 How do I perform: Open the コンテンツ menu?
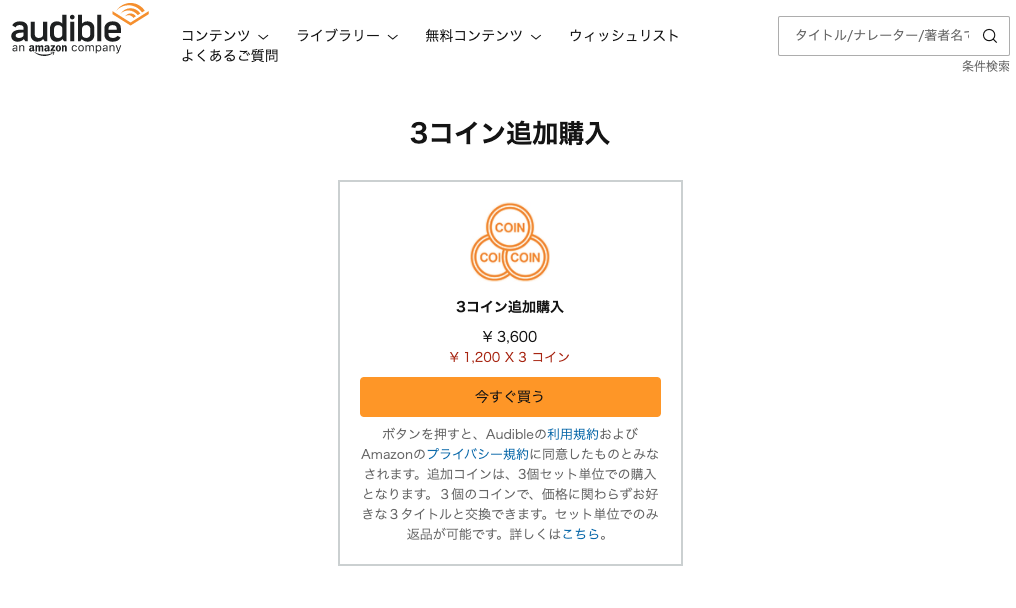[216, 36]
